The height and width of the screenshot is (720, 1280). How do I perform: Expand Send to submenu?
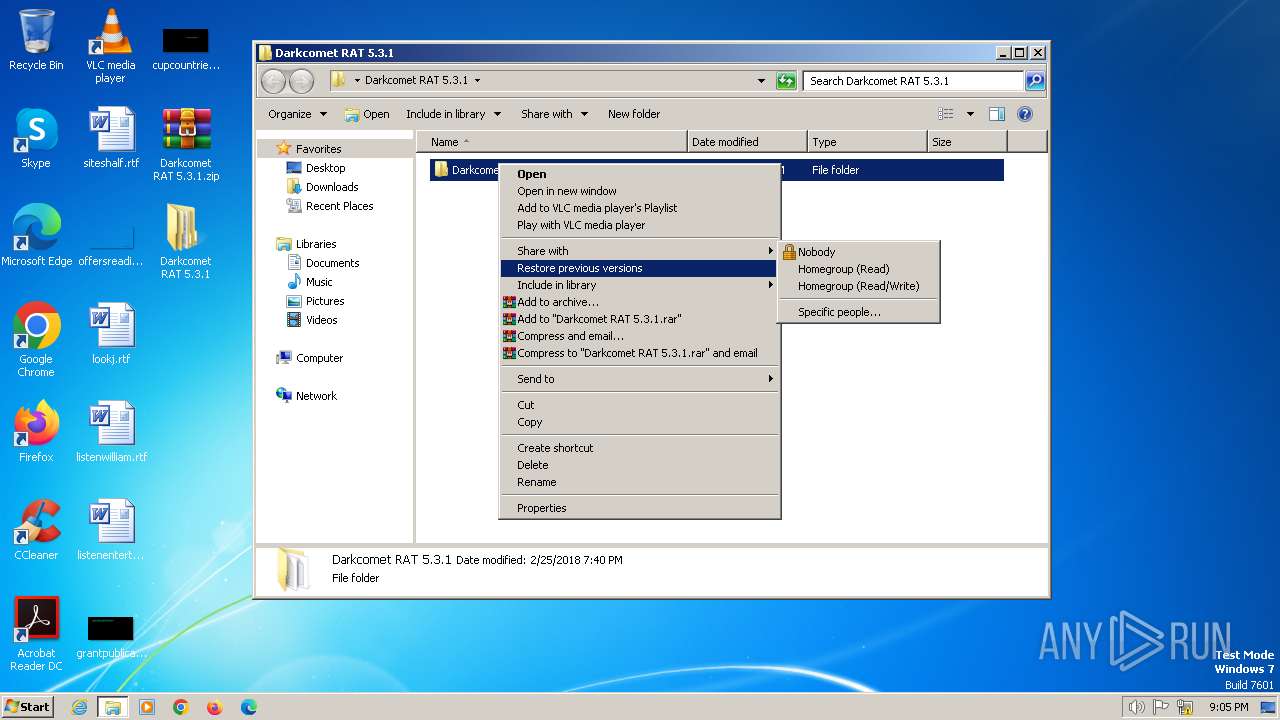click(639, 379)
